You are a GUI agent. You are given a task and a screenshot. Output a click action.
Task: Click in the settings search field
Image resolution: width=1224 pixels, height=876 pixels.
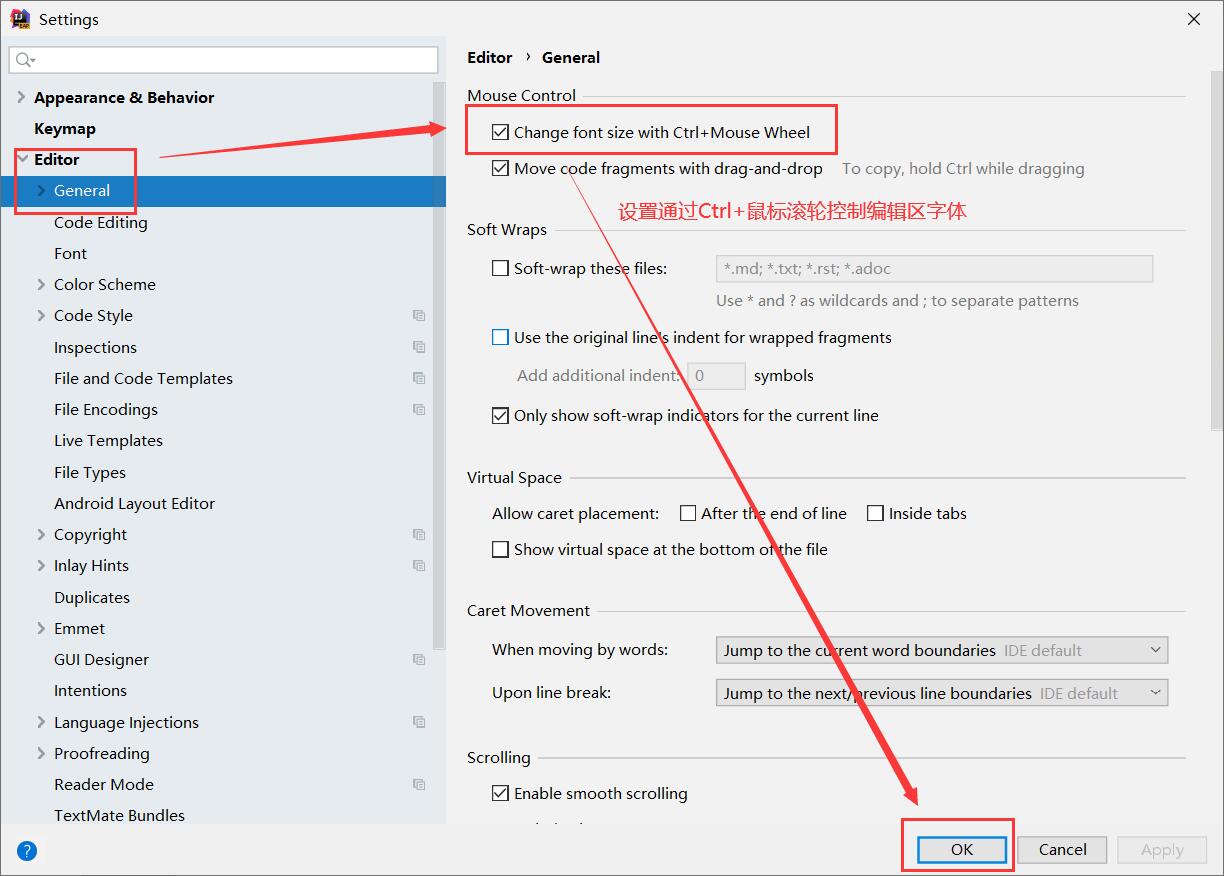(224, 60)
